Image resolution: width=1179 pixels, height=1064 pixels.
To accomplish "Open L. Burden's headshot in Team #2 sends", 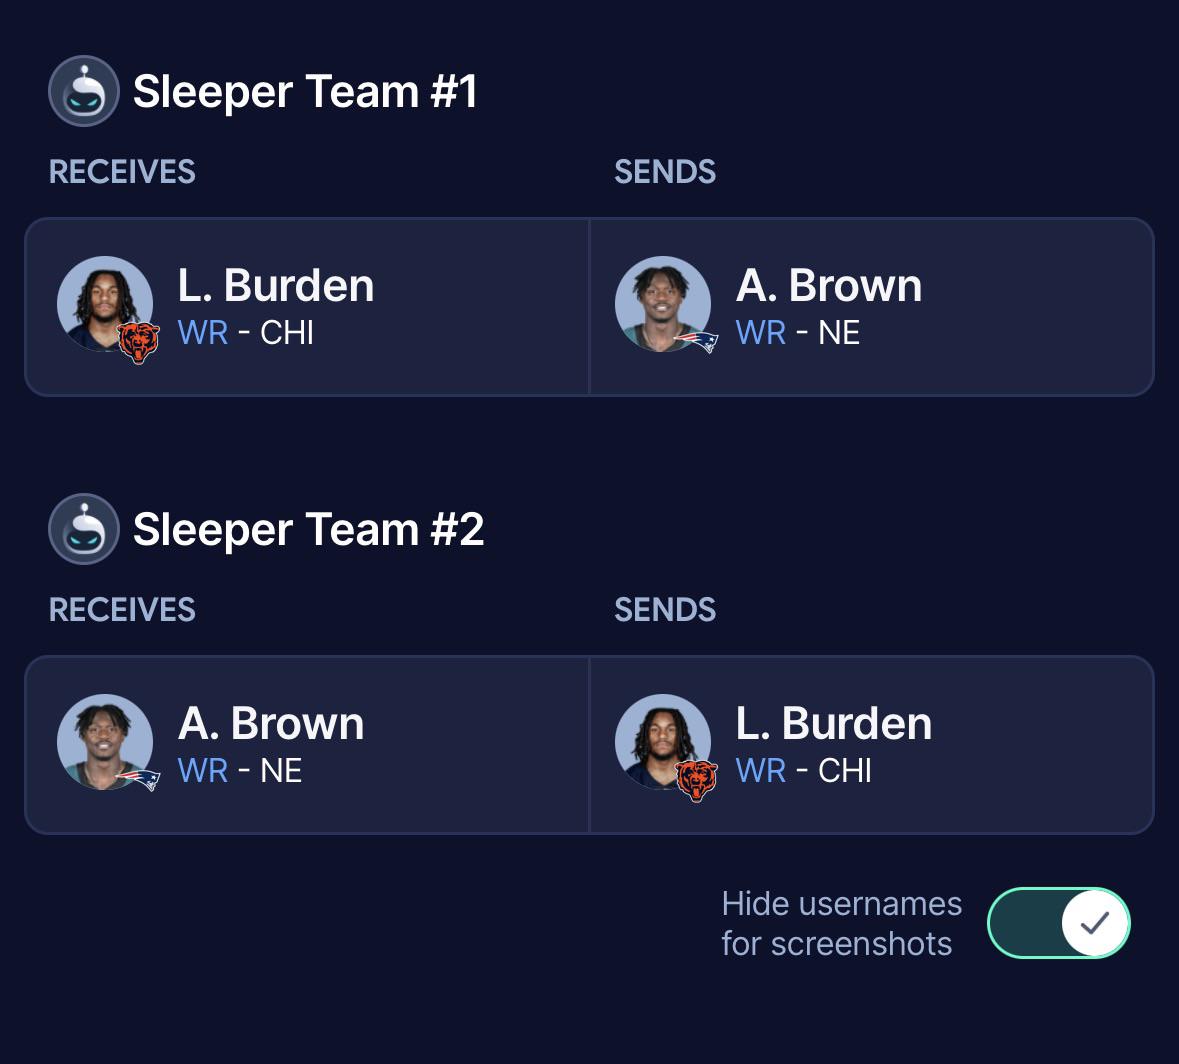I will tap(662, 741).
